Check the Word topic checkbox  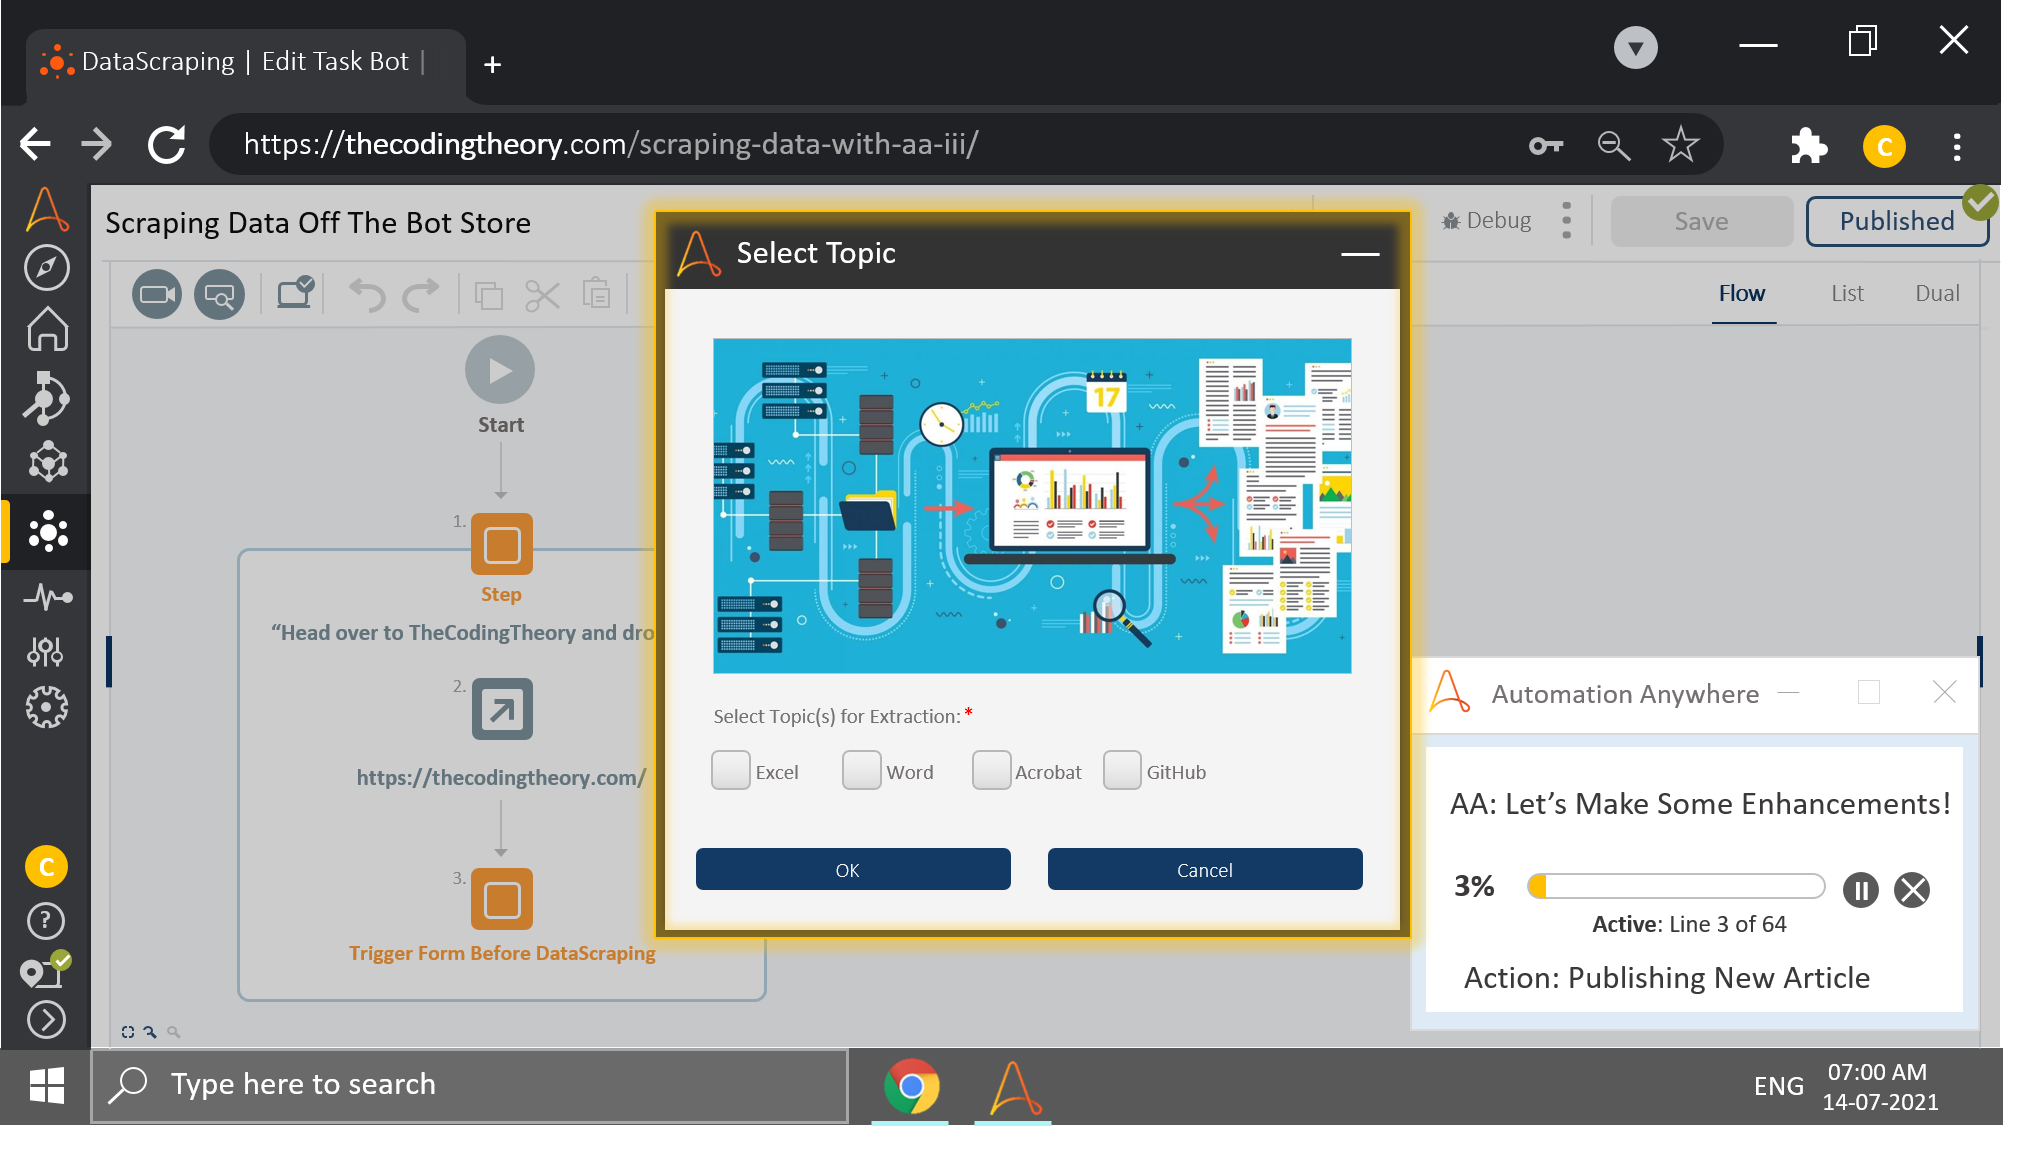[861, 771]
